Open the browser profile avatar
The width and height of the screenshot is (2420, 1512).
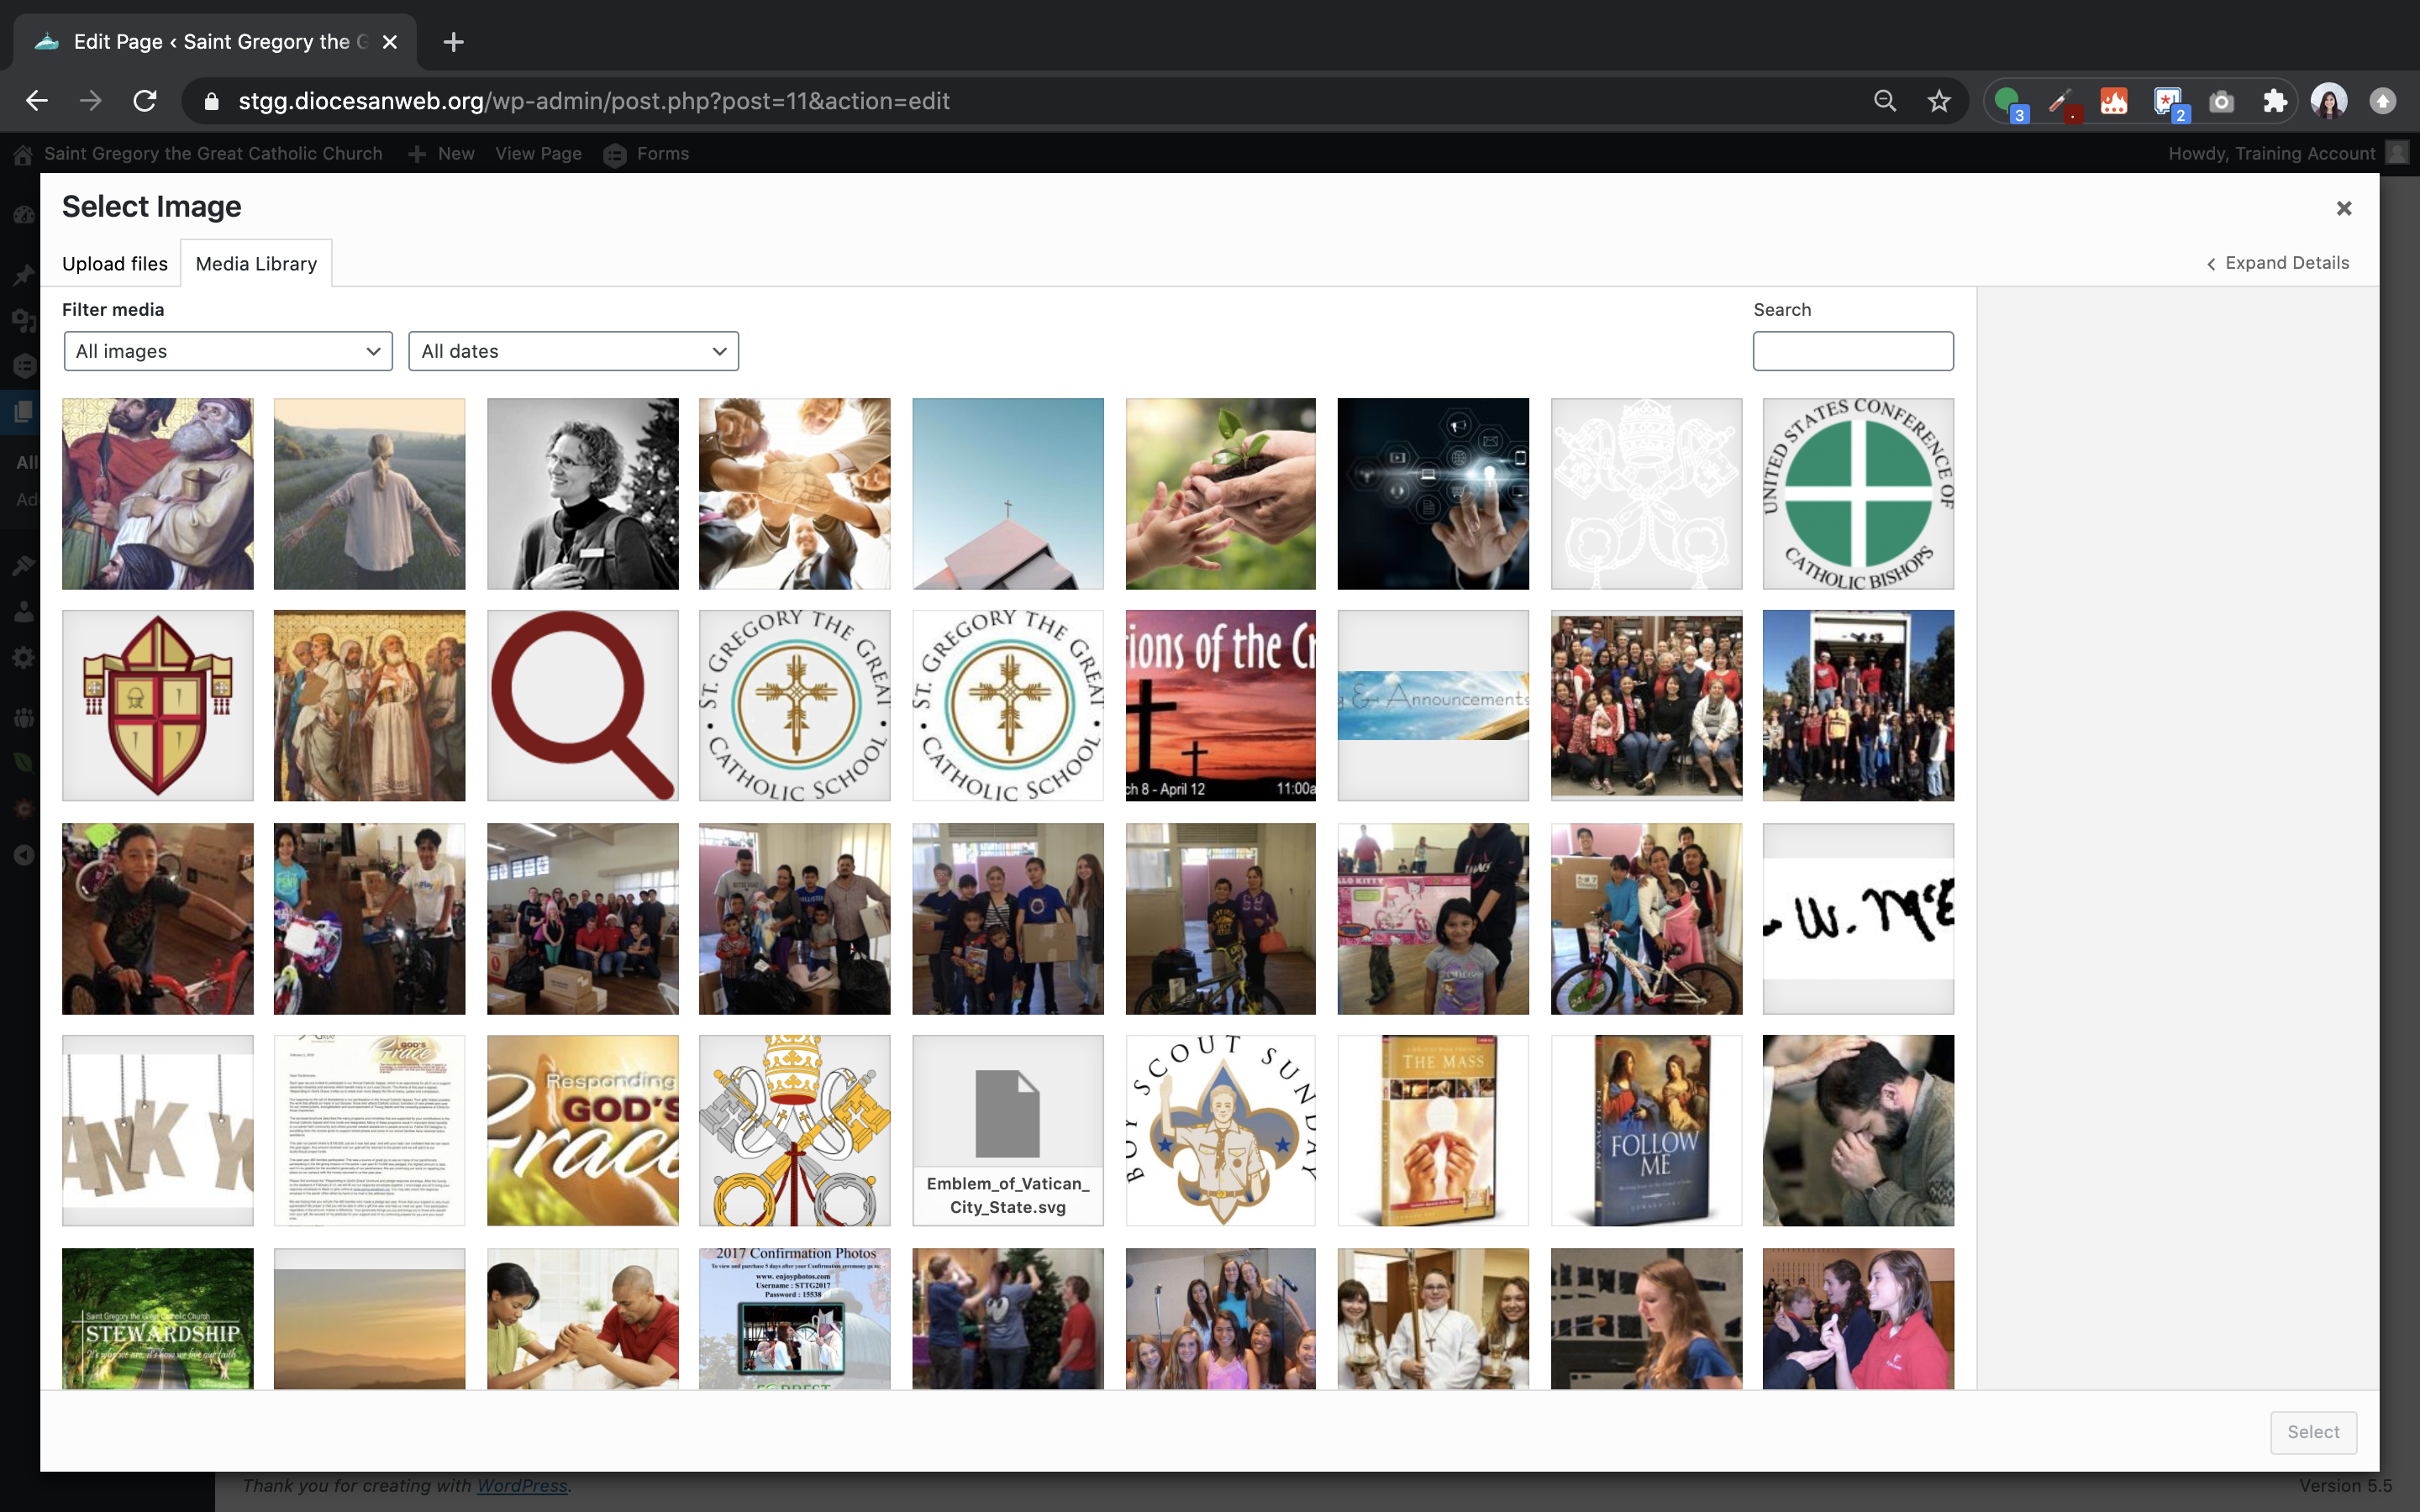[x=2328, y=101]
